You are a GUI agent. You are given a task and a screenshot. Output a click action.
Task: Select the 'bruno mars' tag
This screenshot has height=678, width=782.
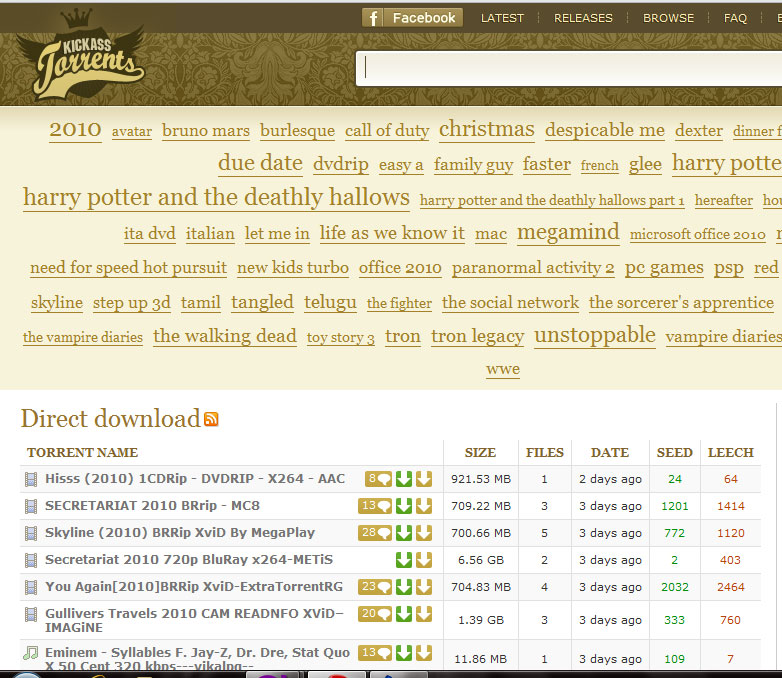click(x=205, y=131)
